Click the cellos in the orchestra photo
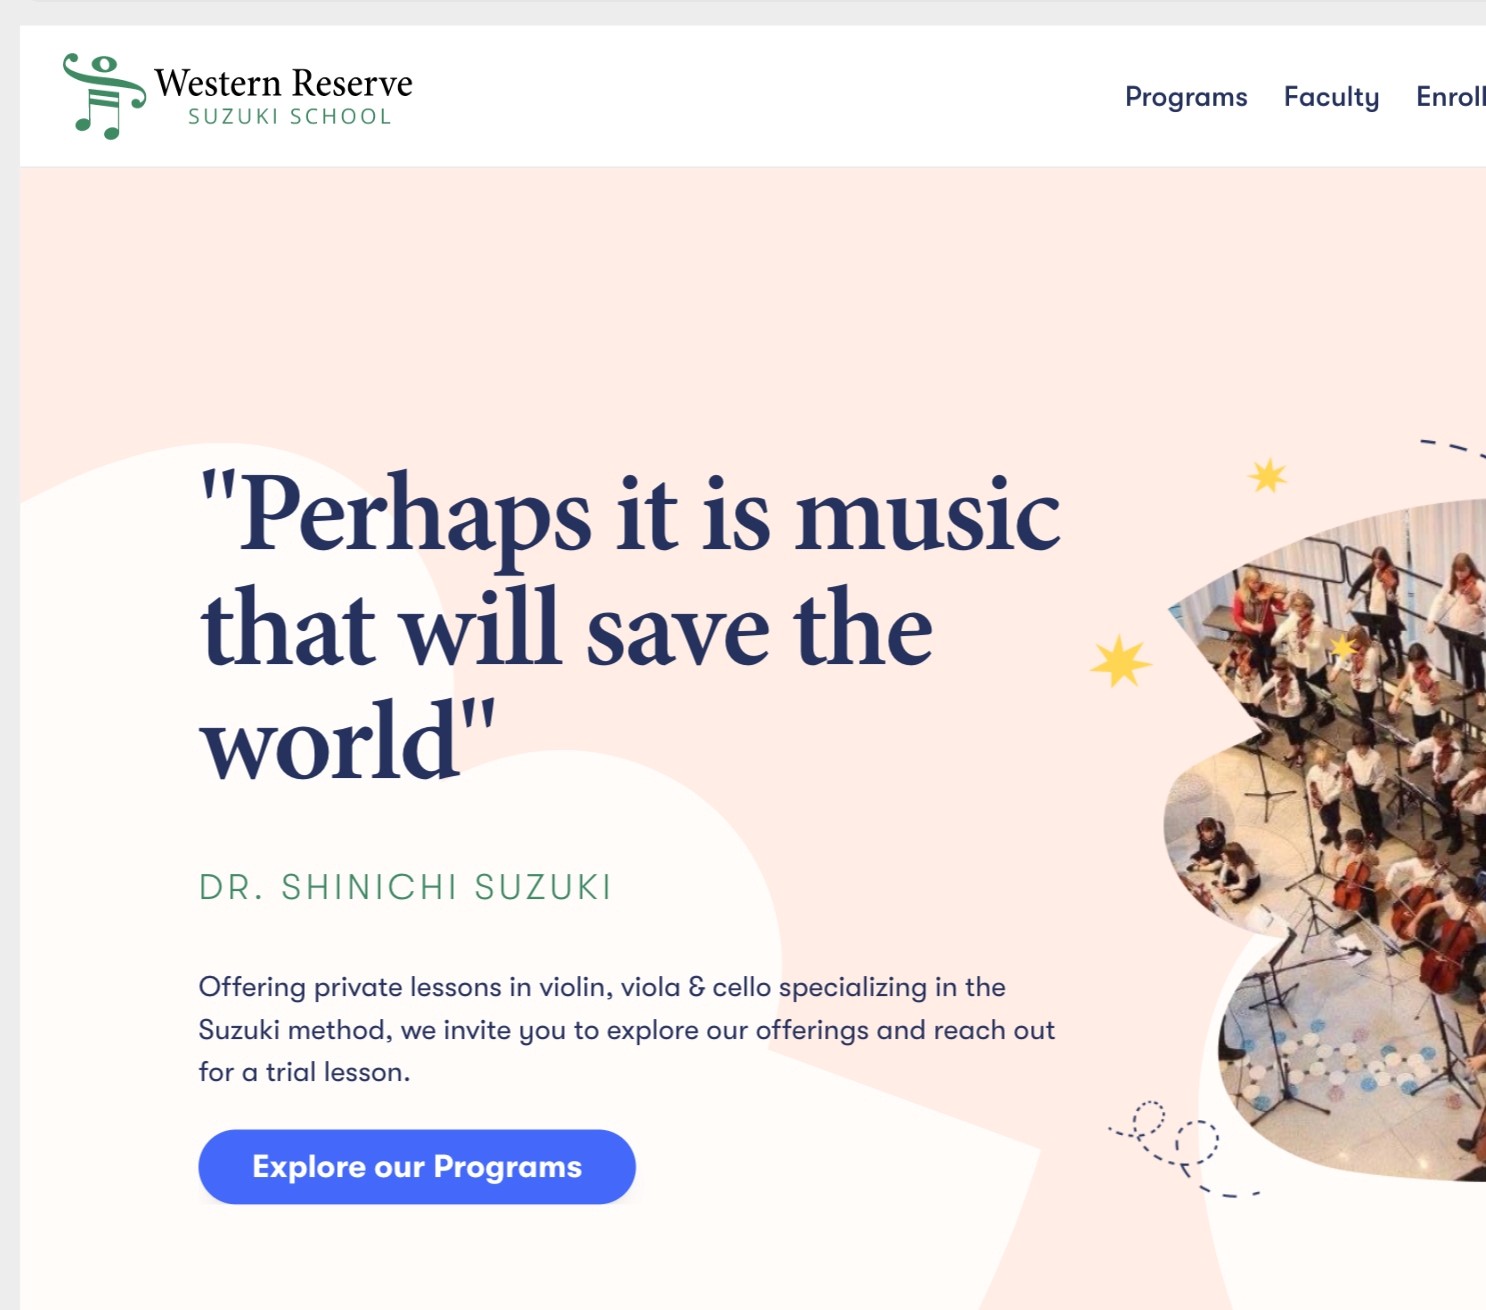 pos(1400,920)
